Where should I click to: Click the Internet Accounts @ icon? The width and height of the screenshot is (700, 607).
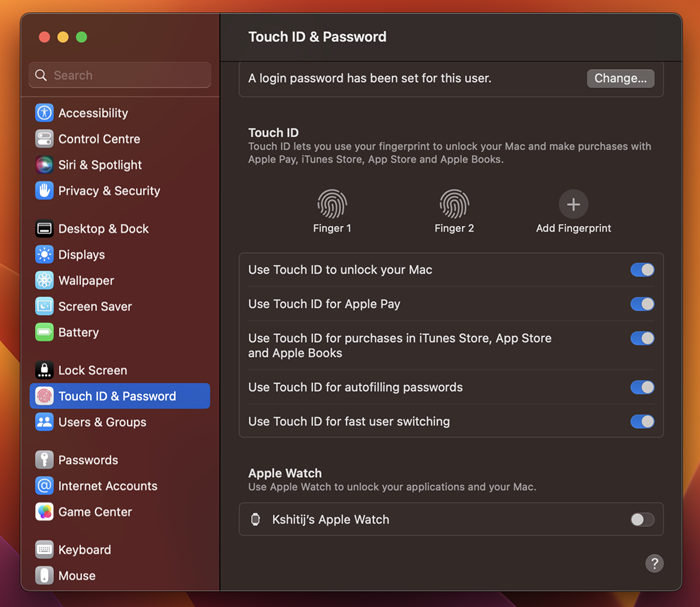[x=44, y=486]
